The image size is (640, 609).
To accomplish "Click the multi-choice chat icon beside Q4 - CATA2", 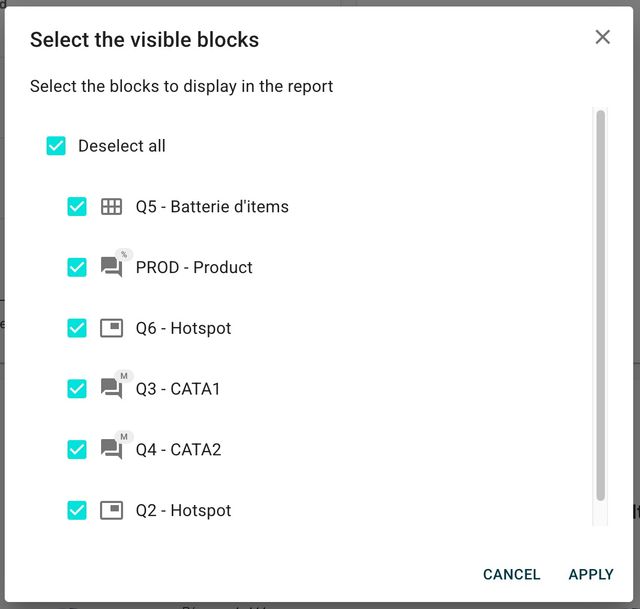I will pos(112,449).
